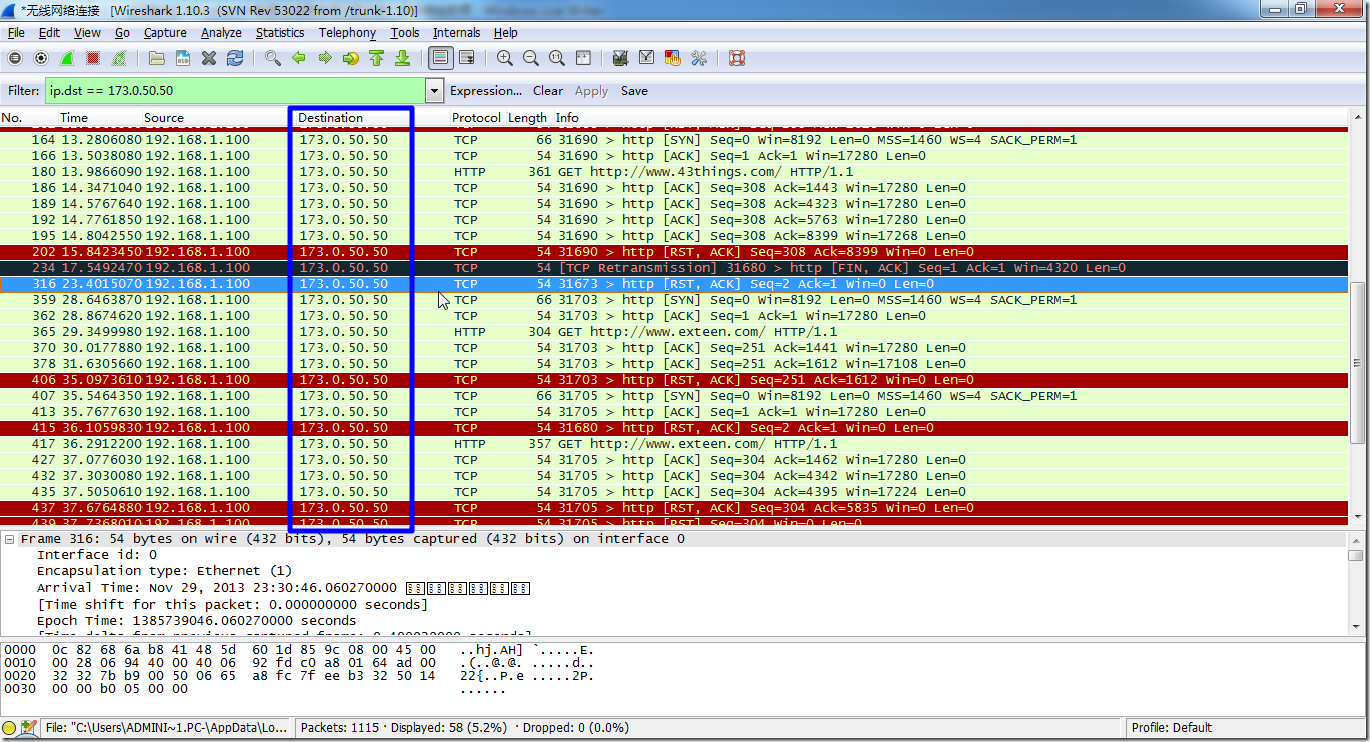Open preferences with tools icon
1370x742 pixels.
(698, 59)
